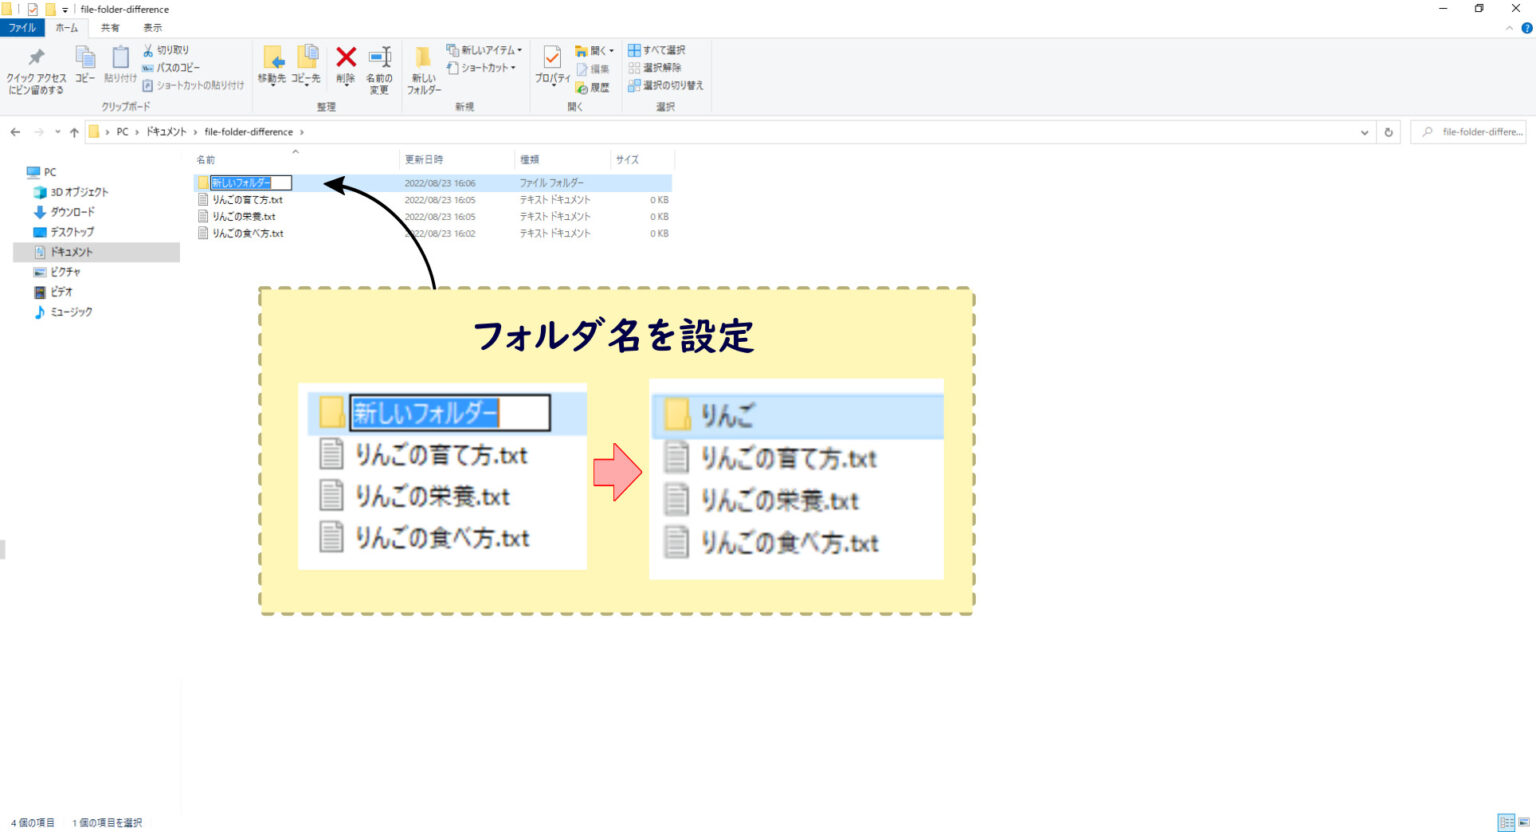This screenshot has height=832, width=1536.
Task: Open コピー先 (Copy to) menu
Action: point(306,66)
